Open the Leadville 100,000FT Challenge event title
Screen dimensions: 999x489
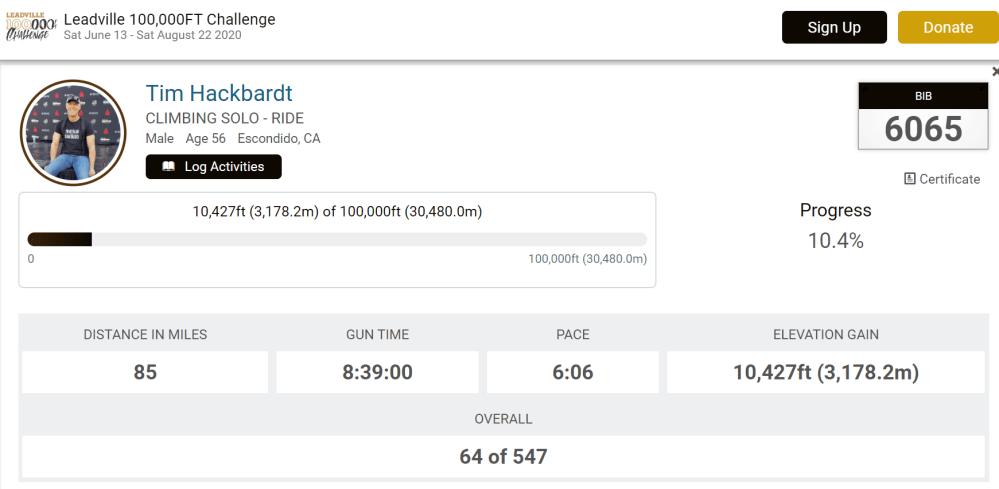click(x=169, y=19)
